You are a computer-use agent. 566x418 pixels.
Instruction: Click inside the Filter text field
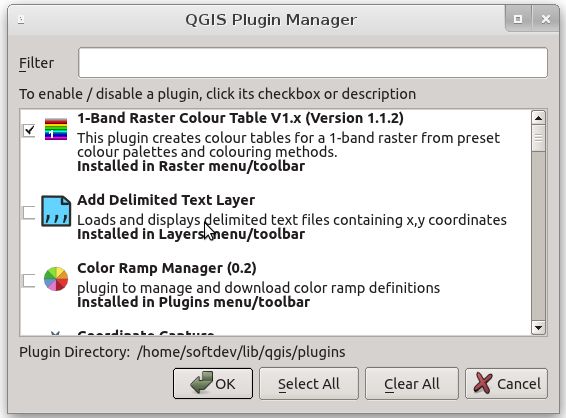313,62
